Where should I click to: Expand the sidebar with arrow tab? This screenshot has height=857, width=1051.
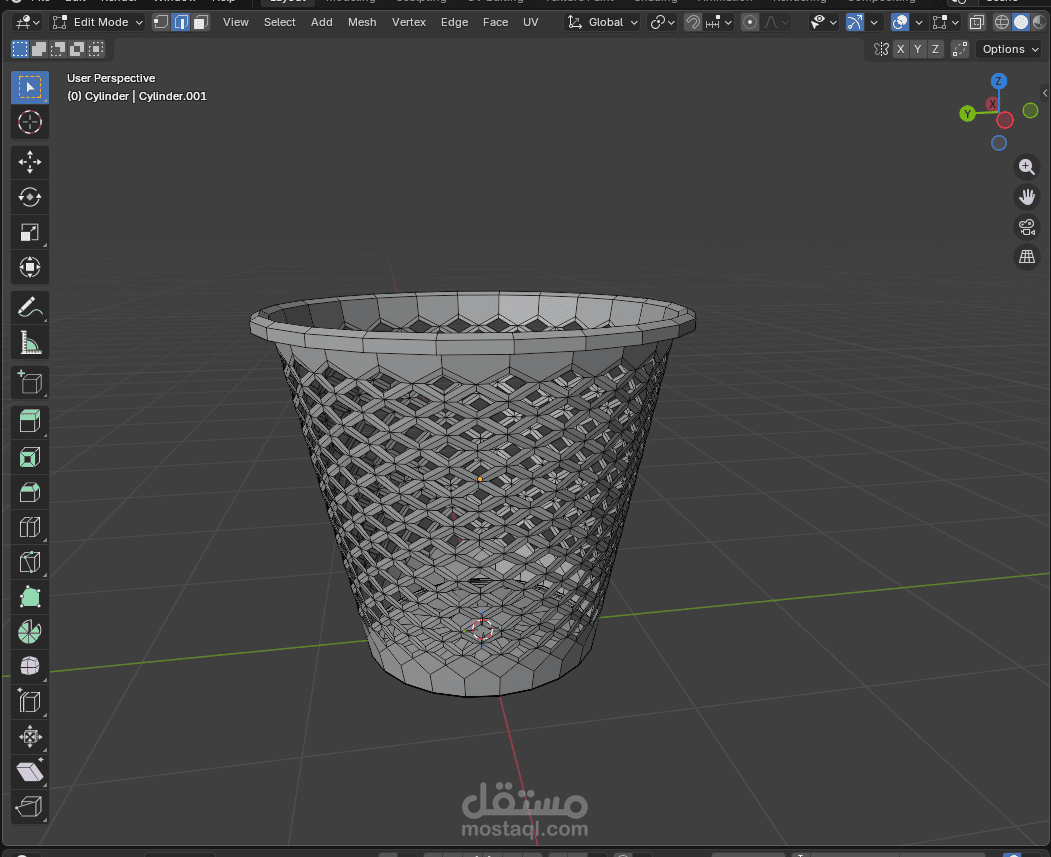[x=1045, y=93]
